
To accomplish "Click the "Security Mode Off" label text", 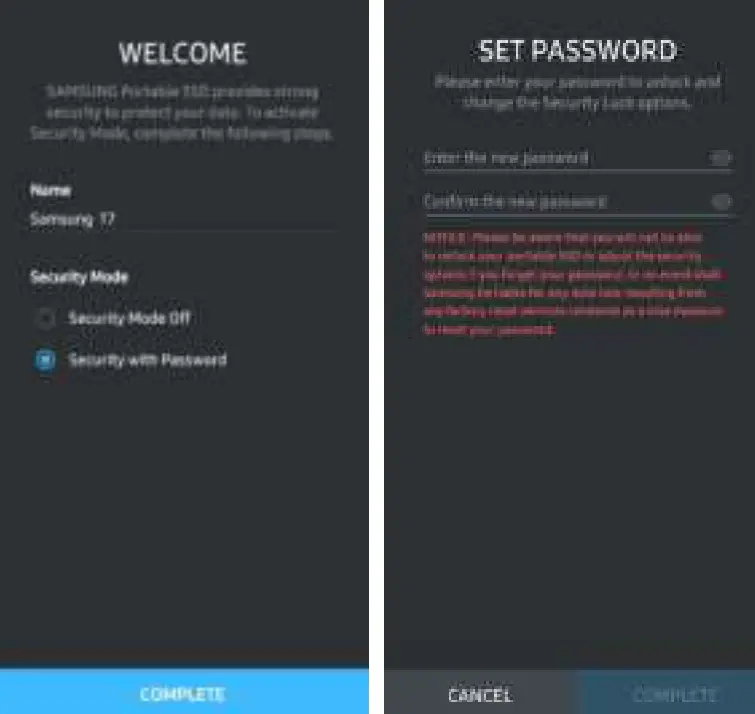I will tap(130, 318).
